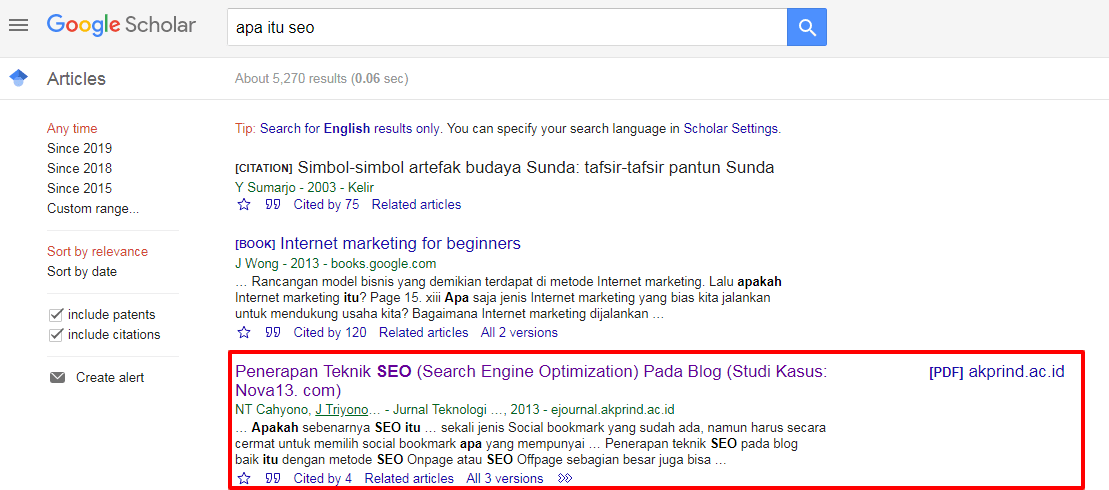Save the Sumarjo citation with star icon
1109x490 pixels.
coord(244,205)
